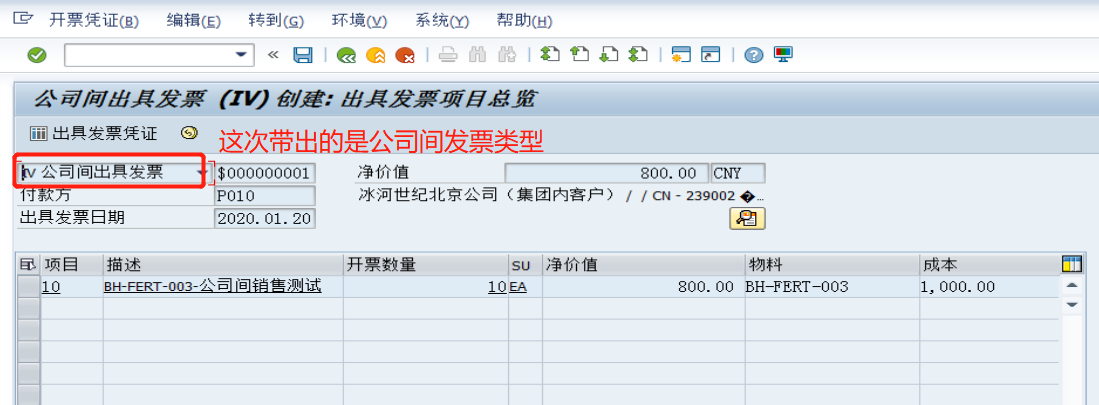Open the command field dropdown arrow
This screenshot has height=405, width=1099.
coord(241,55)
